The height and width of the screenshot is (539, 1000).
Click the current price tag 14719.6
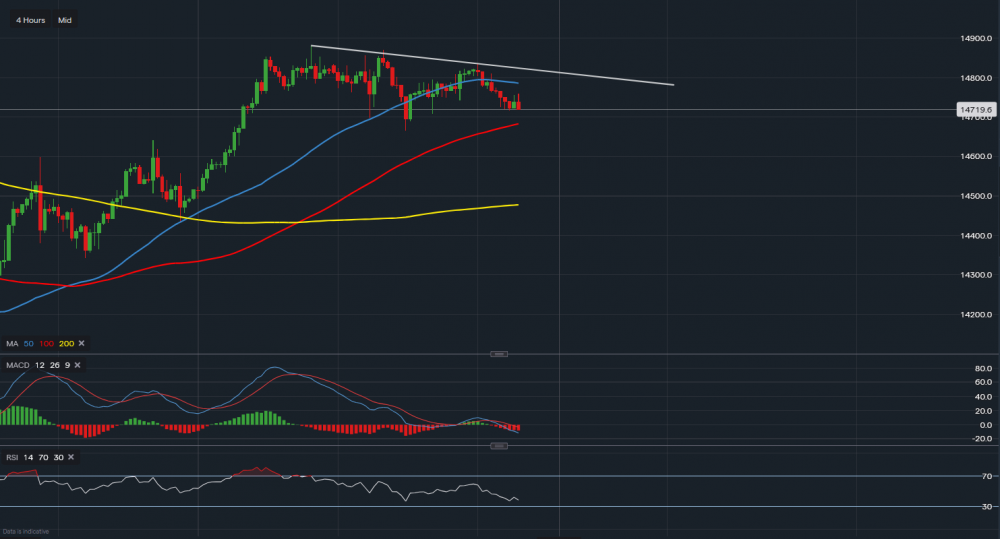[974, 109]
